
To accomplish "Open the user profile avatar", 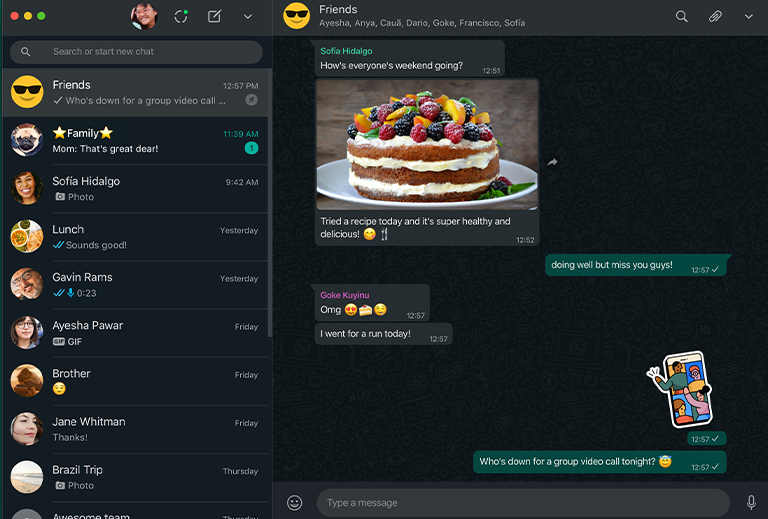I will (x=144, y=16).
